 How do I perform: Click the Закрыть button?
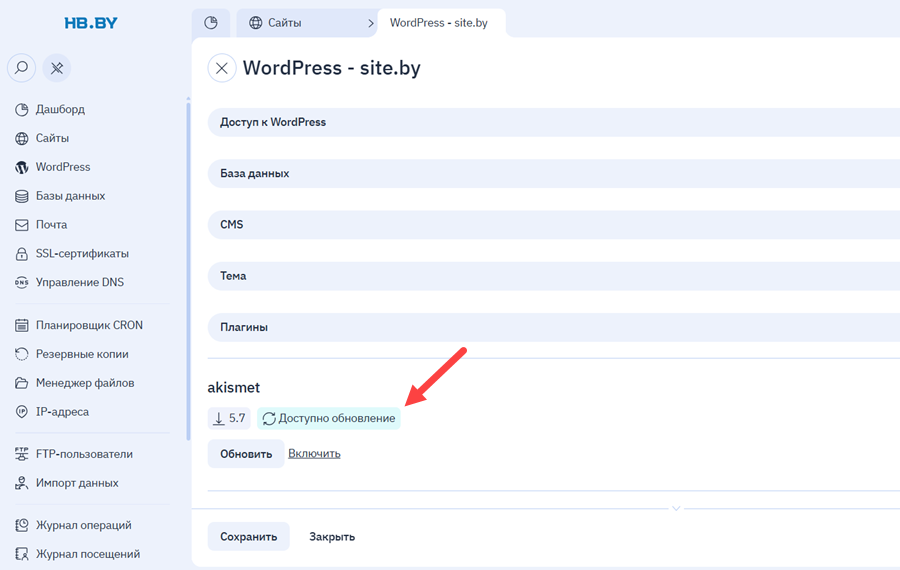[x=332, y=537]
